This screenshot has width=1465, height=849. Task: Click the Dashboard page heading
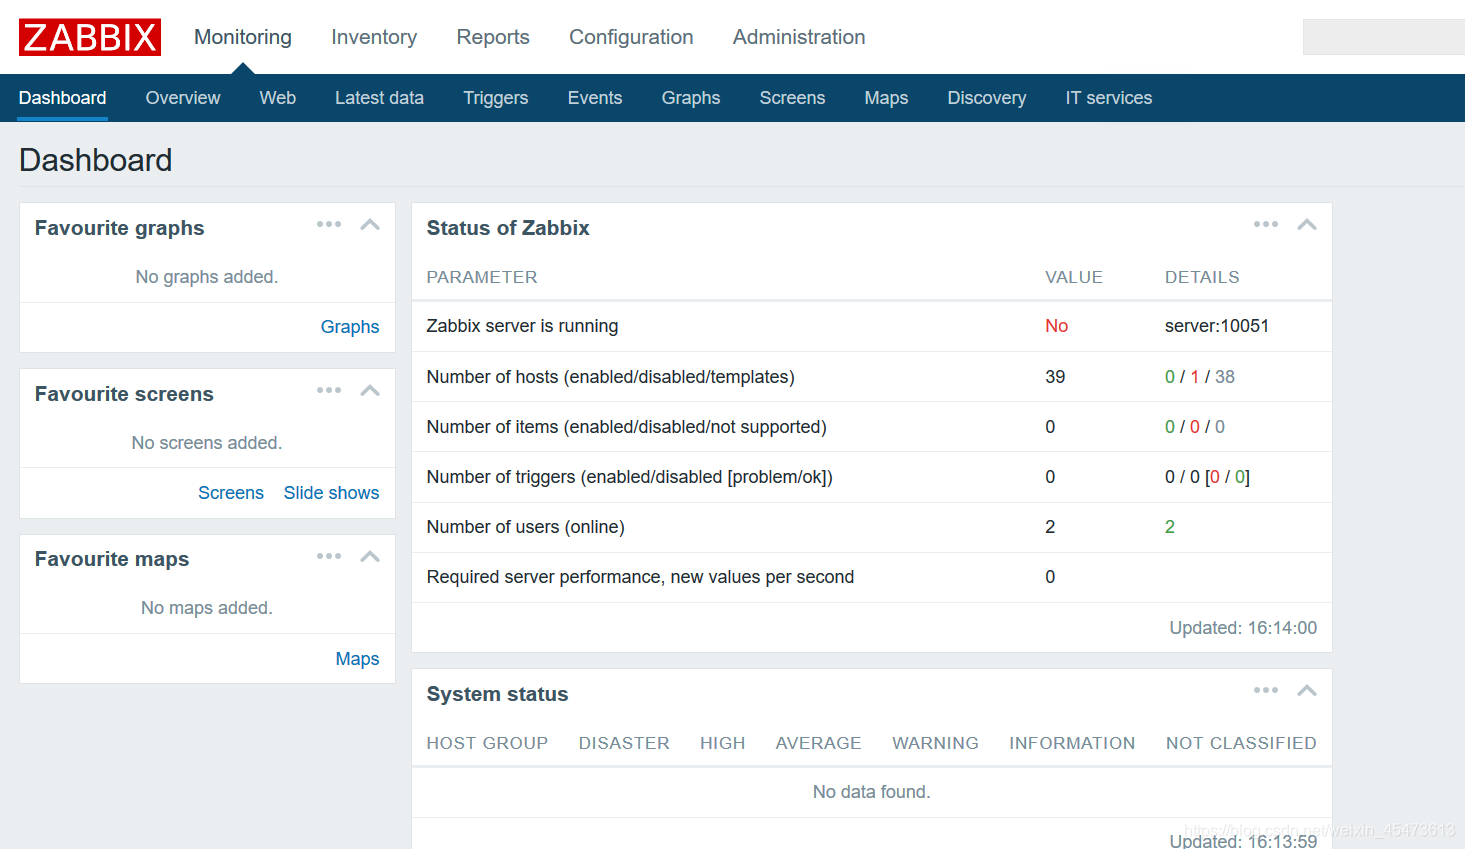click(96, 160)
